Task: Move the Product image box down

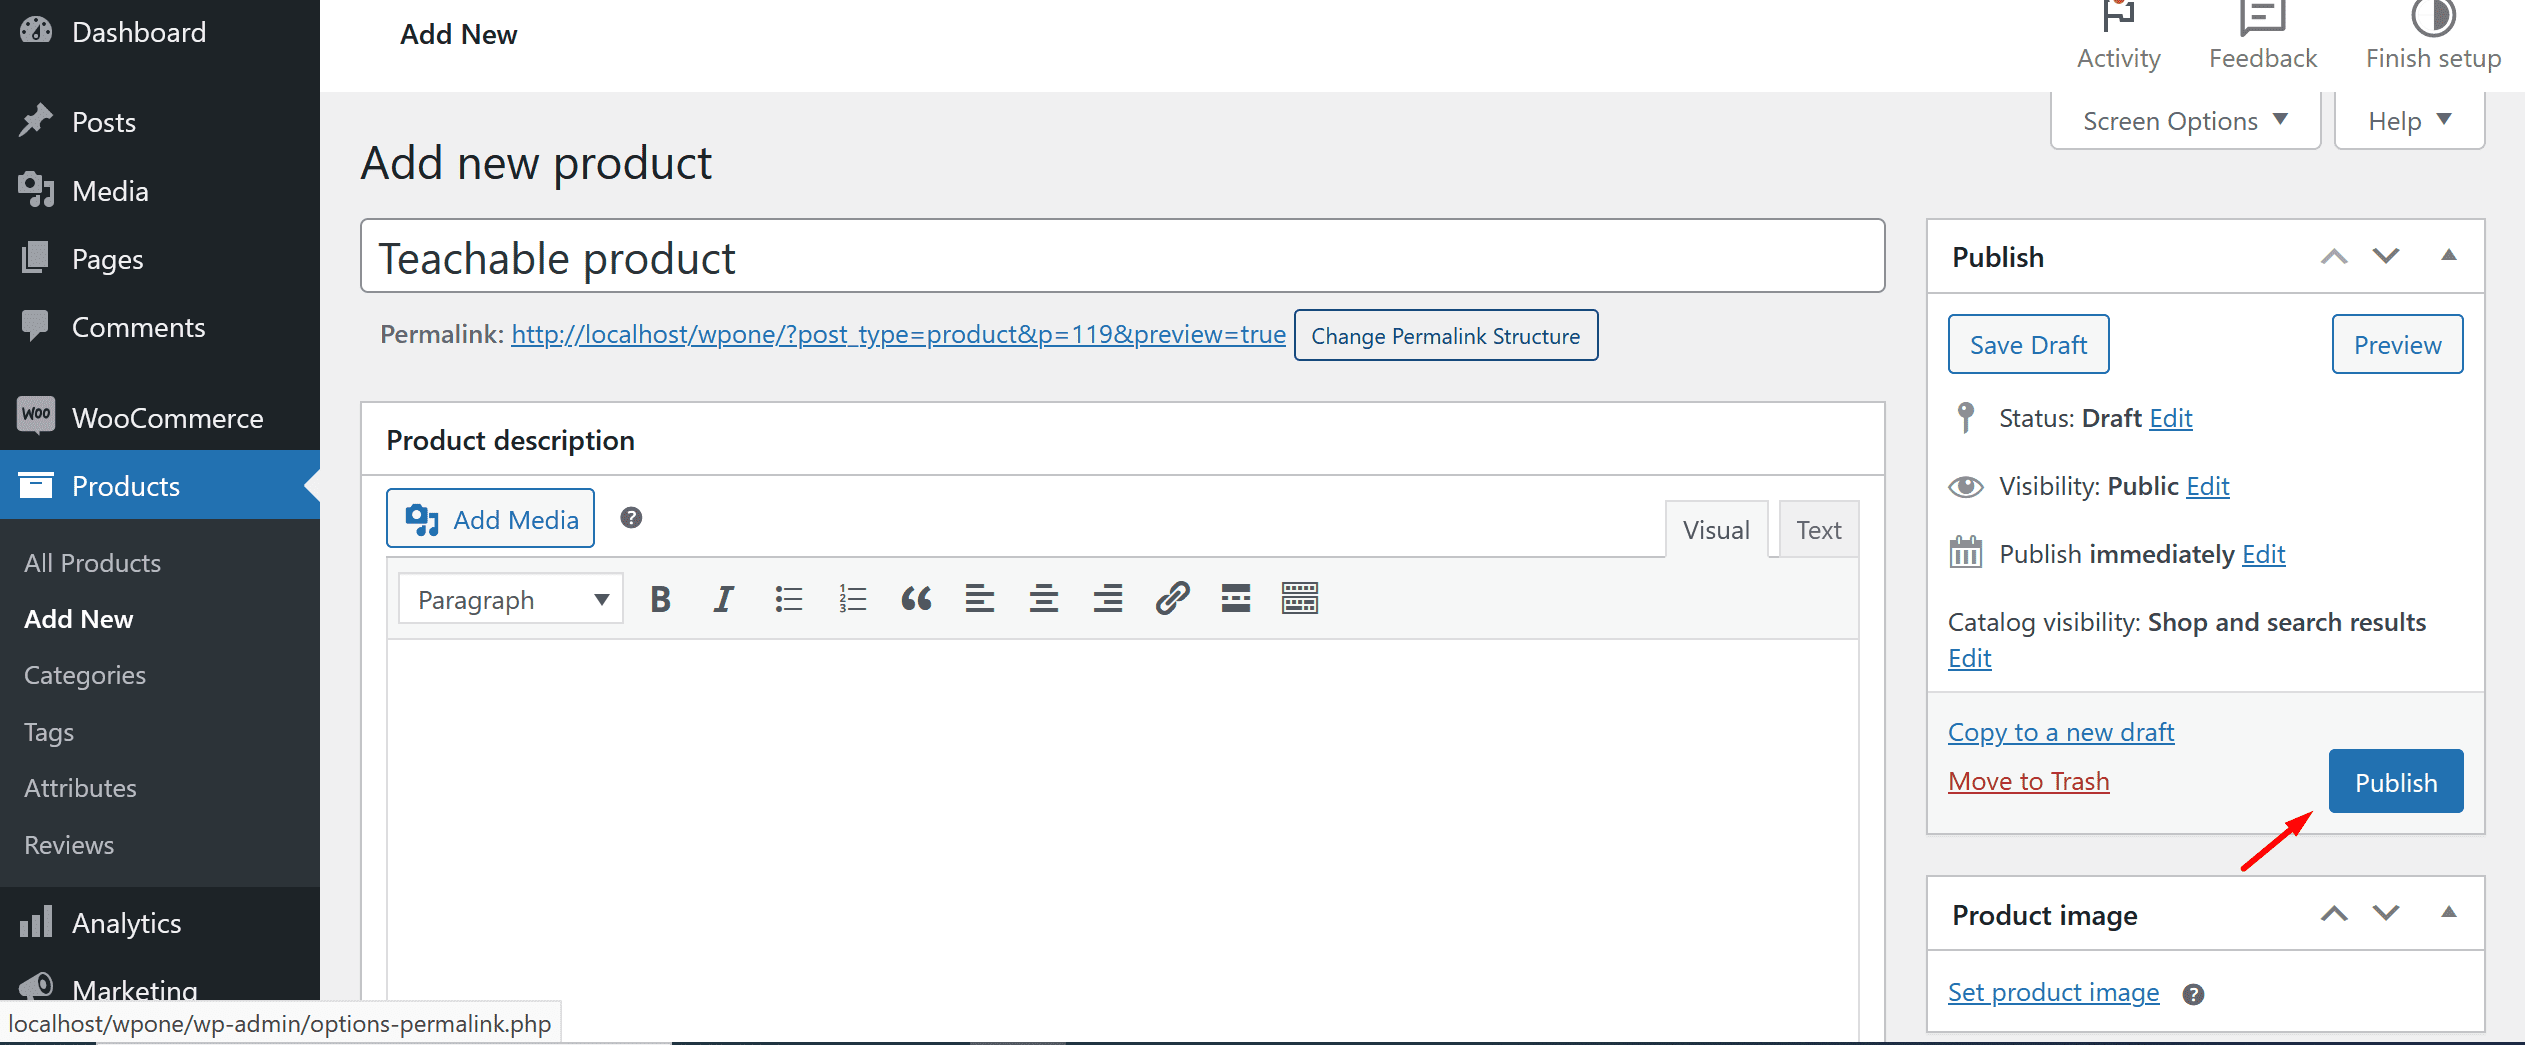Action: coord(2386,913)
